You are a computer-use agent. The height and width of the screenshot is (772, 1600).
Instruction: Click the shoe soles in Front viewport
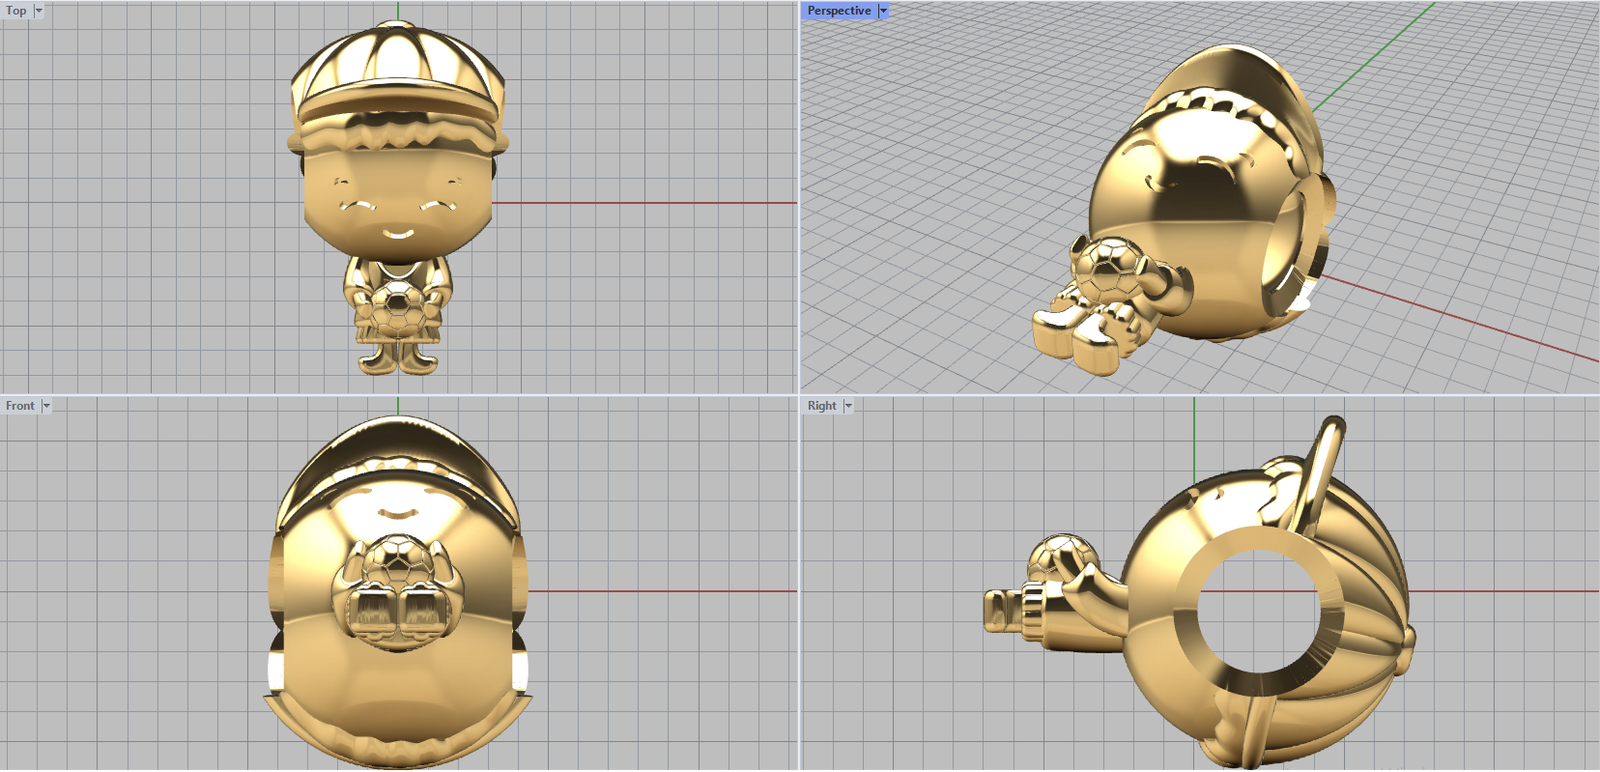pos(397,615)
